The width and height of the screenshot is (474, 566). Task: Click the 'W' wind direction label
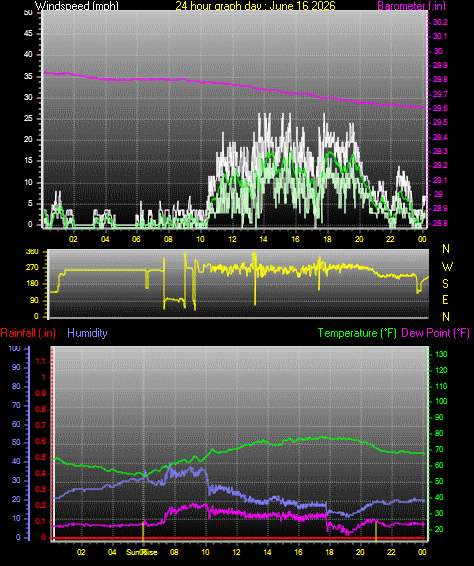[x=447, y=267]
